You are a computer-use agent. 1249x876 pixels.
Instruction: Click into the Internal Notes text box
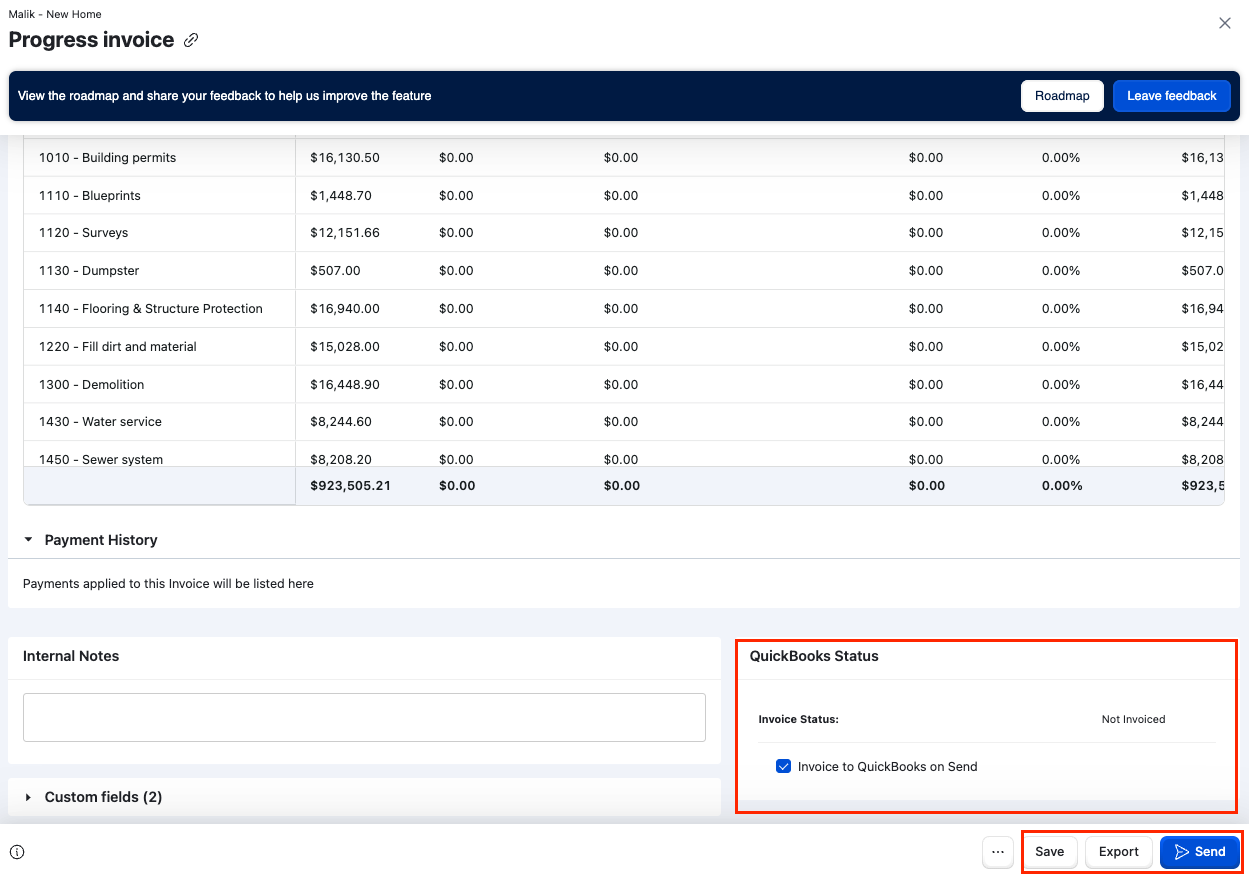point(364,717)
